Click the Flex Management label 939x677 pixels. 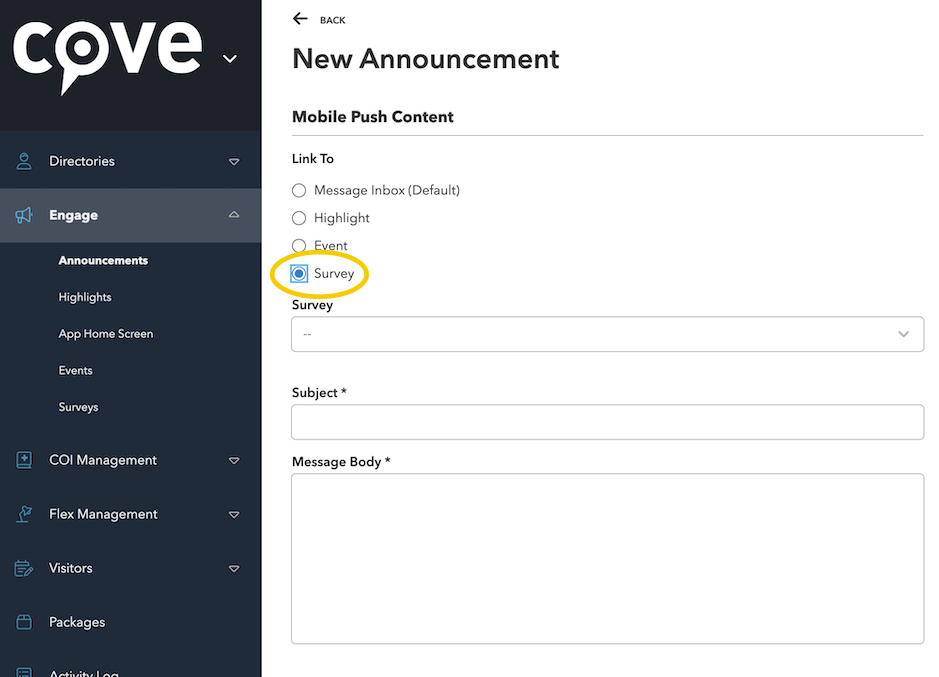[104, 514]
